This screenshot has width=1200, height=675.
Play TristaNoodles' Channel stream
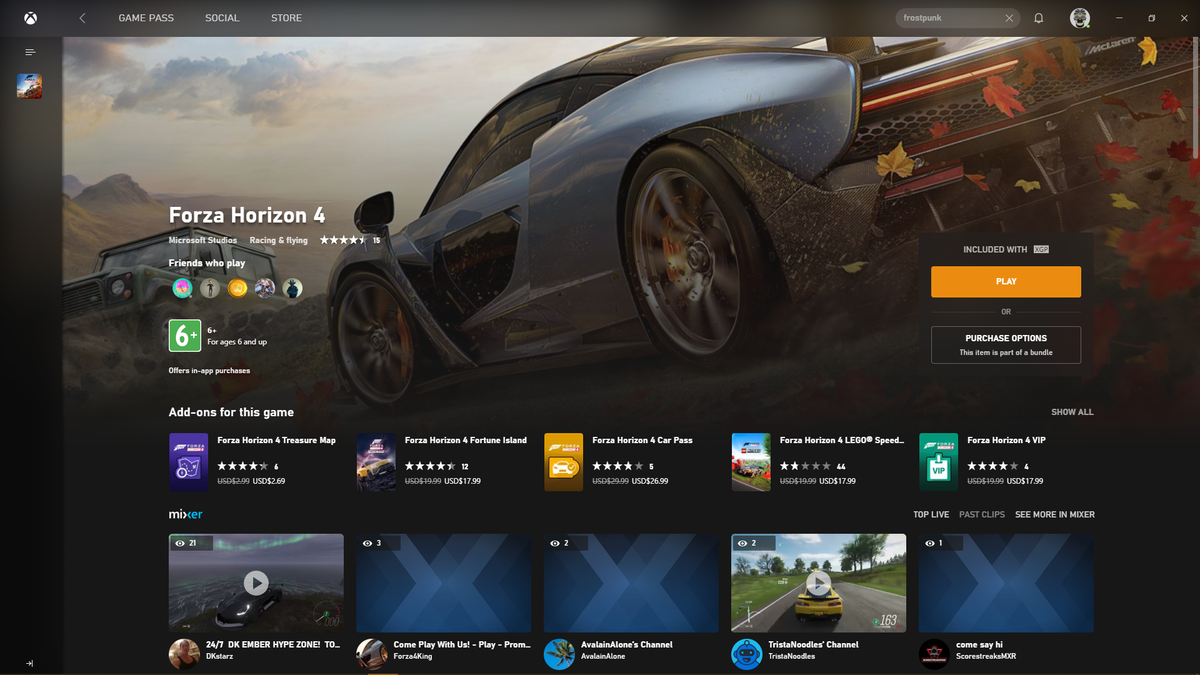click(819, 582)
